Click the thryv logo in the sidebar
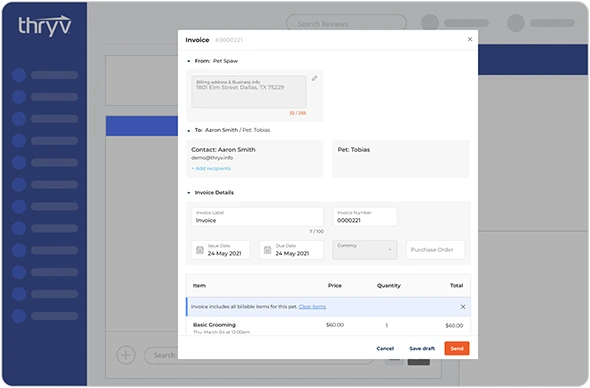Screen dimensions: 590x388 click(x=45, y=26)
